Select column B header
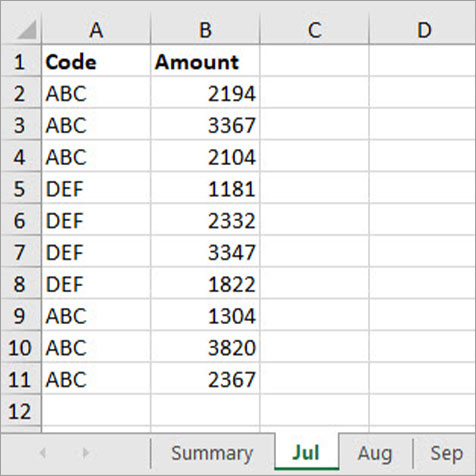This screenshot has width=476, height=476. (x=205, y=30)
